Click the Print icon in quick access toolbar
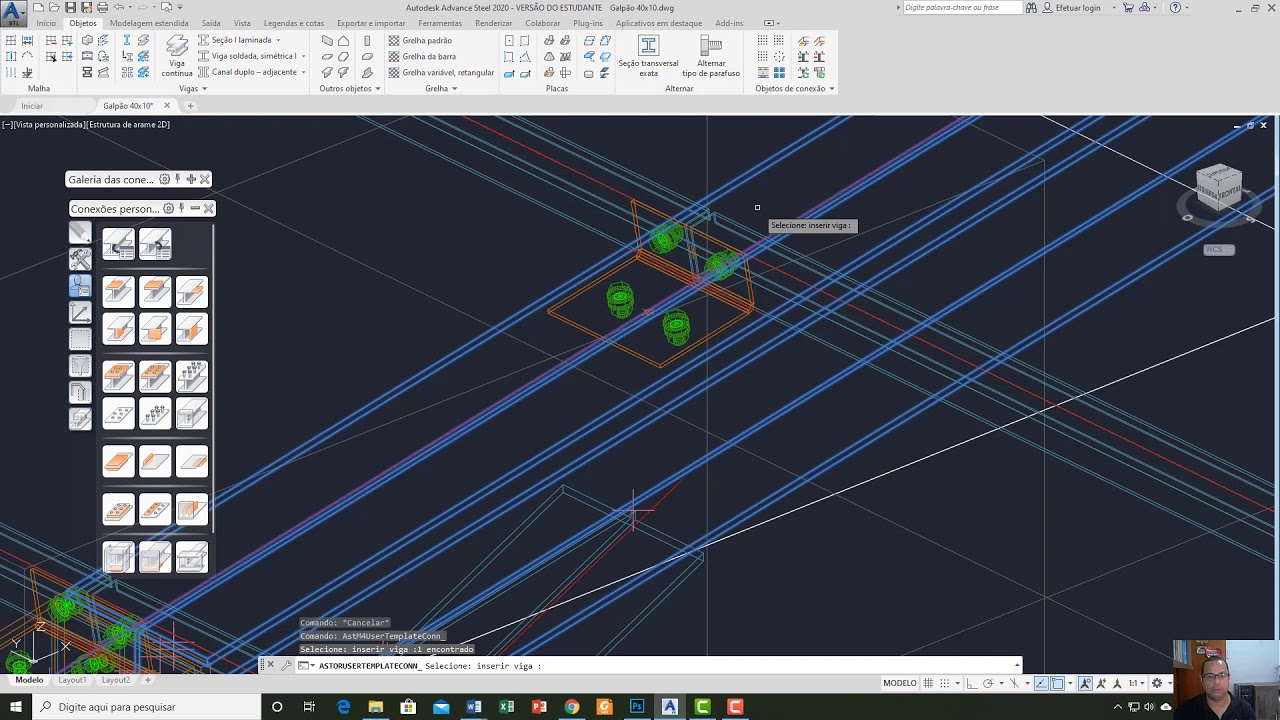 (102, 7)
